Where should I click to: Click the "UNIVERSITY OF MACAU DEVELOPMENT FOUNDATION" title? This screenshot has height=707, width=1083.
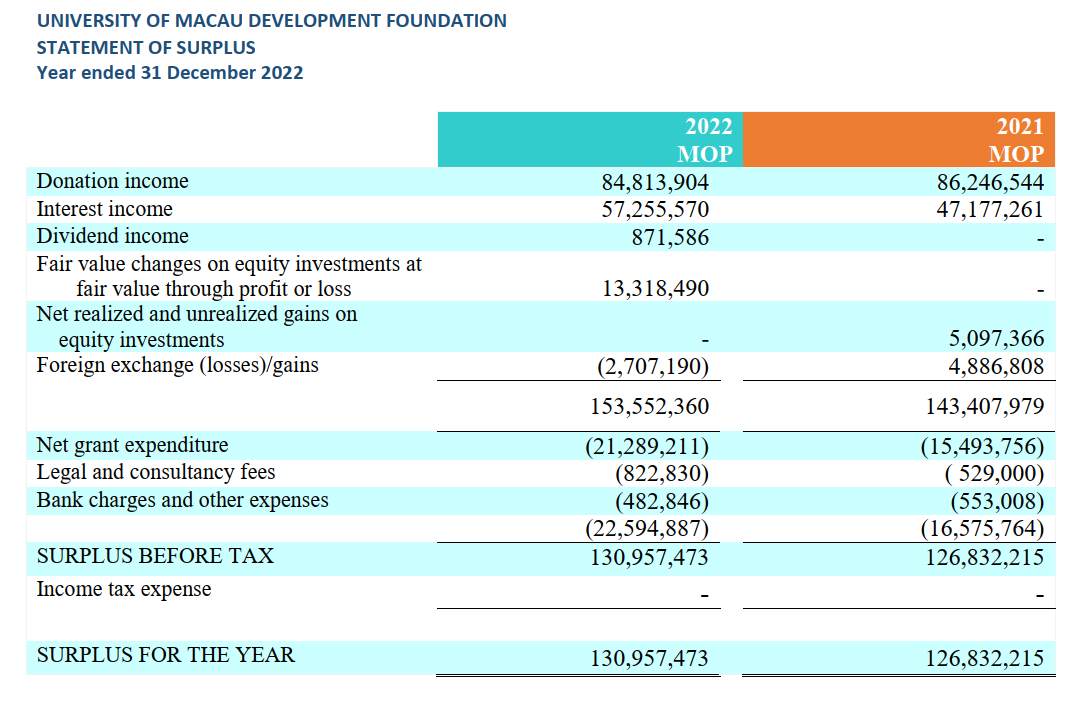coord(271,21)
